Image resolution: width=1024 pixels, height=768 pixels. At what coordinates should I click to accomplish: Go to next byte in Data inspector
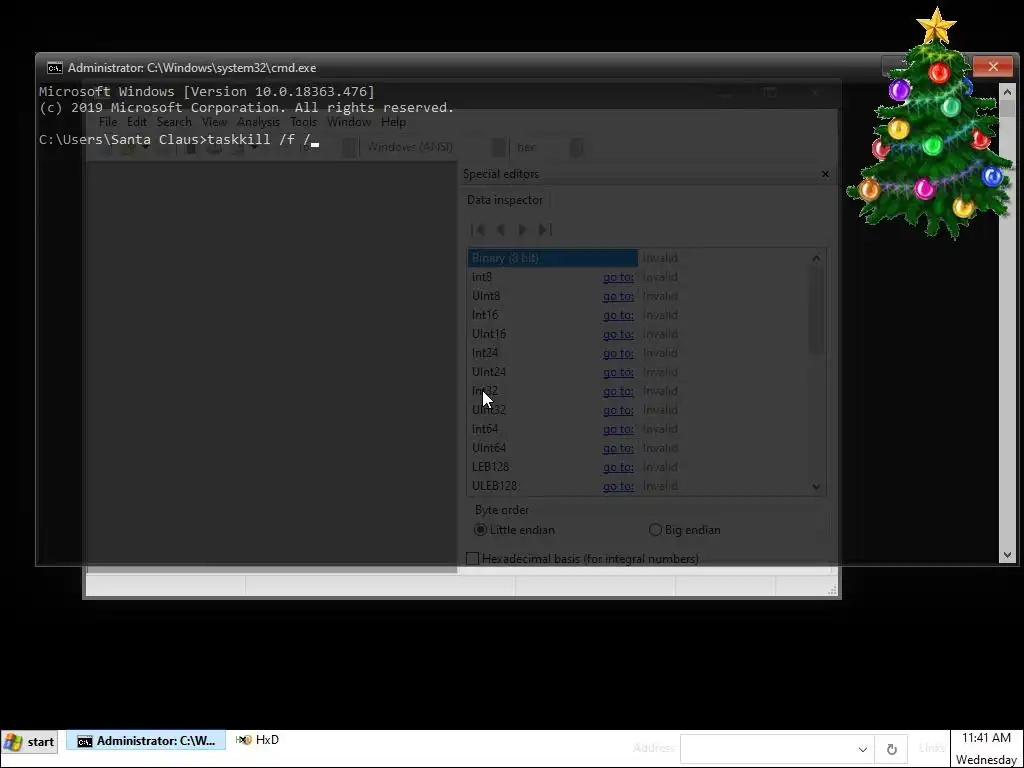(x=522, y=230)
